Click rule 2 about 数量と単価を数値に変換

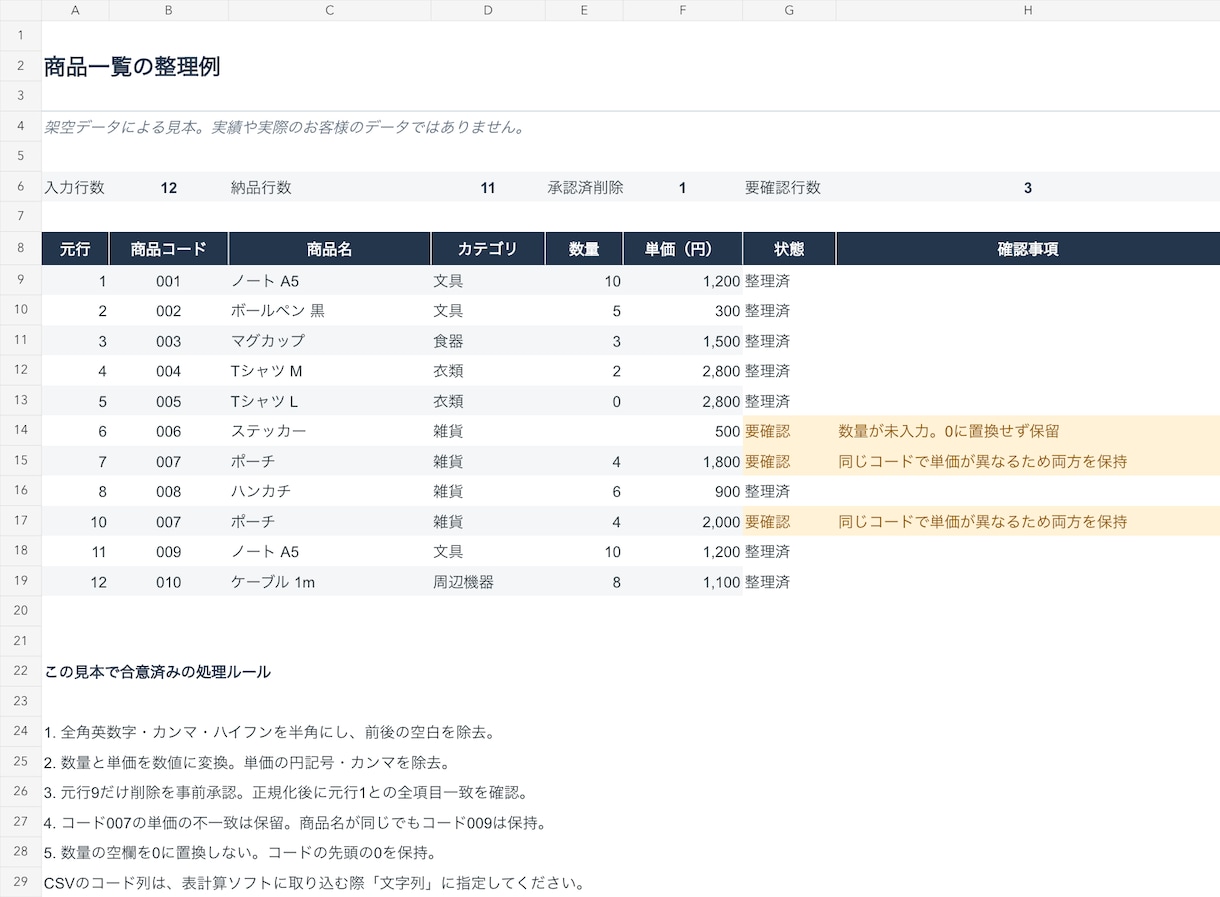pos(247,762)
